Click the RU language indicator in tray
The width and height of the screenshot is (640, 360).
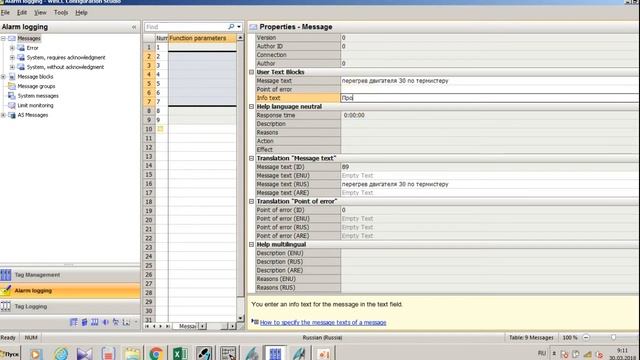542,353
